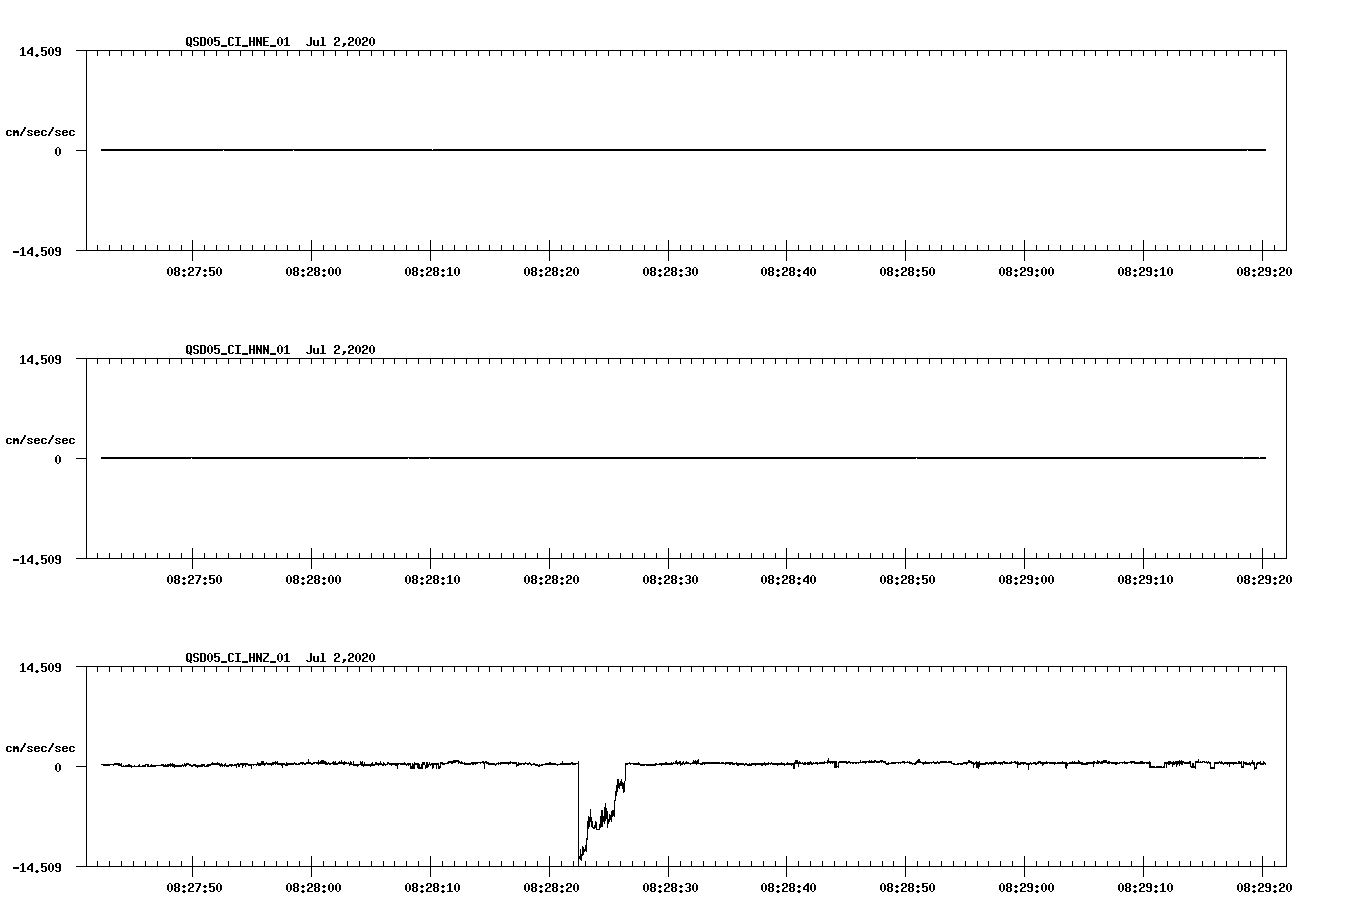Click the 08:28:40 time label under HNZ plot
The height and width of the screenshot is (924, 1358).
[788, 888]
